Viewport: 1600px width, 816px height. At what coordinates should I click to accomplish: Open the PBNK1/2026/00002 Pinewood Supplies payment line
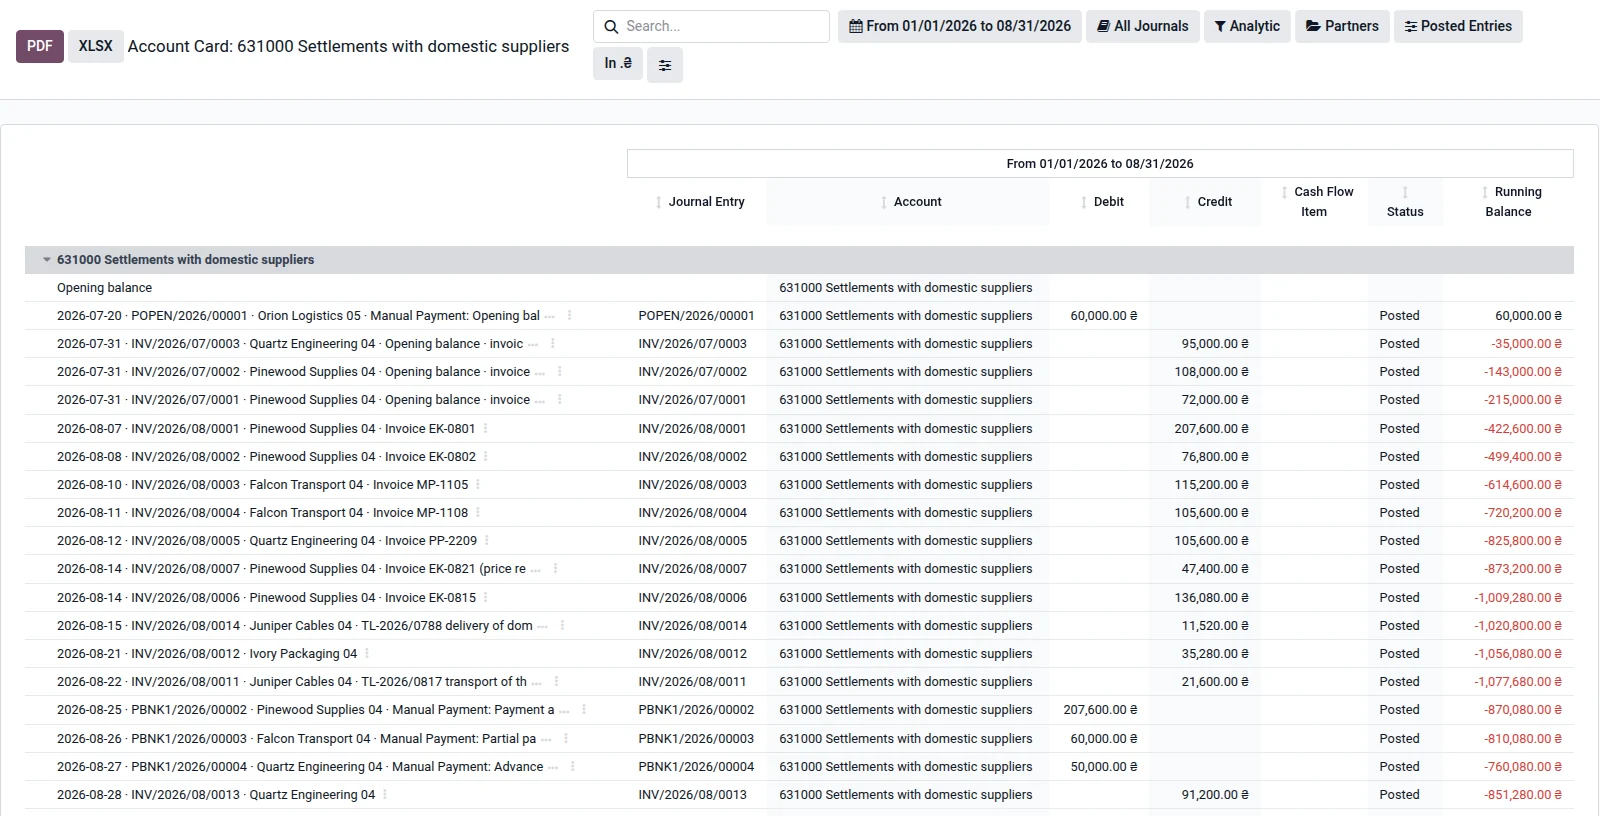(306, 710)
